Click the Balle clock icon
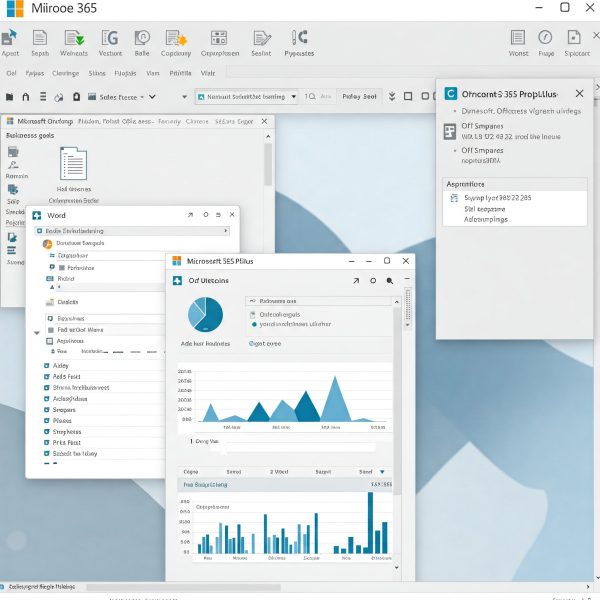 tap(142, 38)
